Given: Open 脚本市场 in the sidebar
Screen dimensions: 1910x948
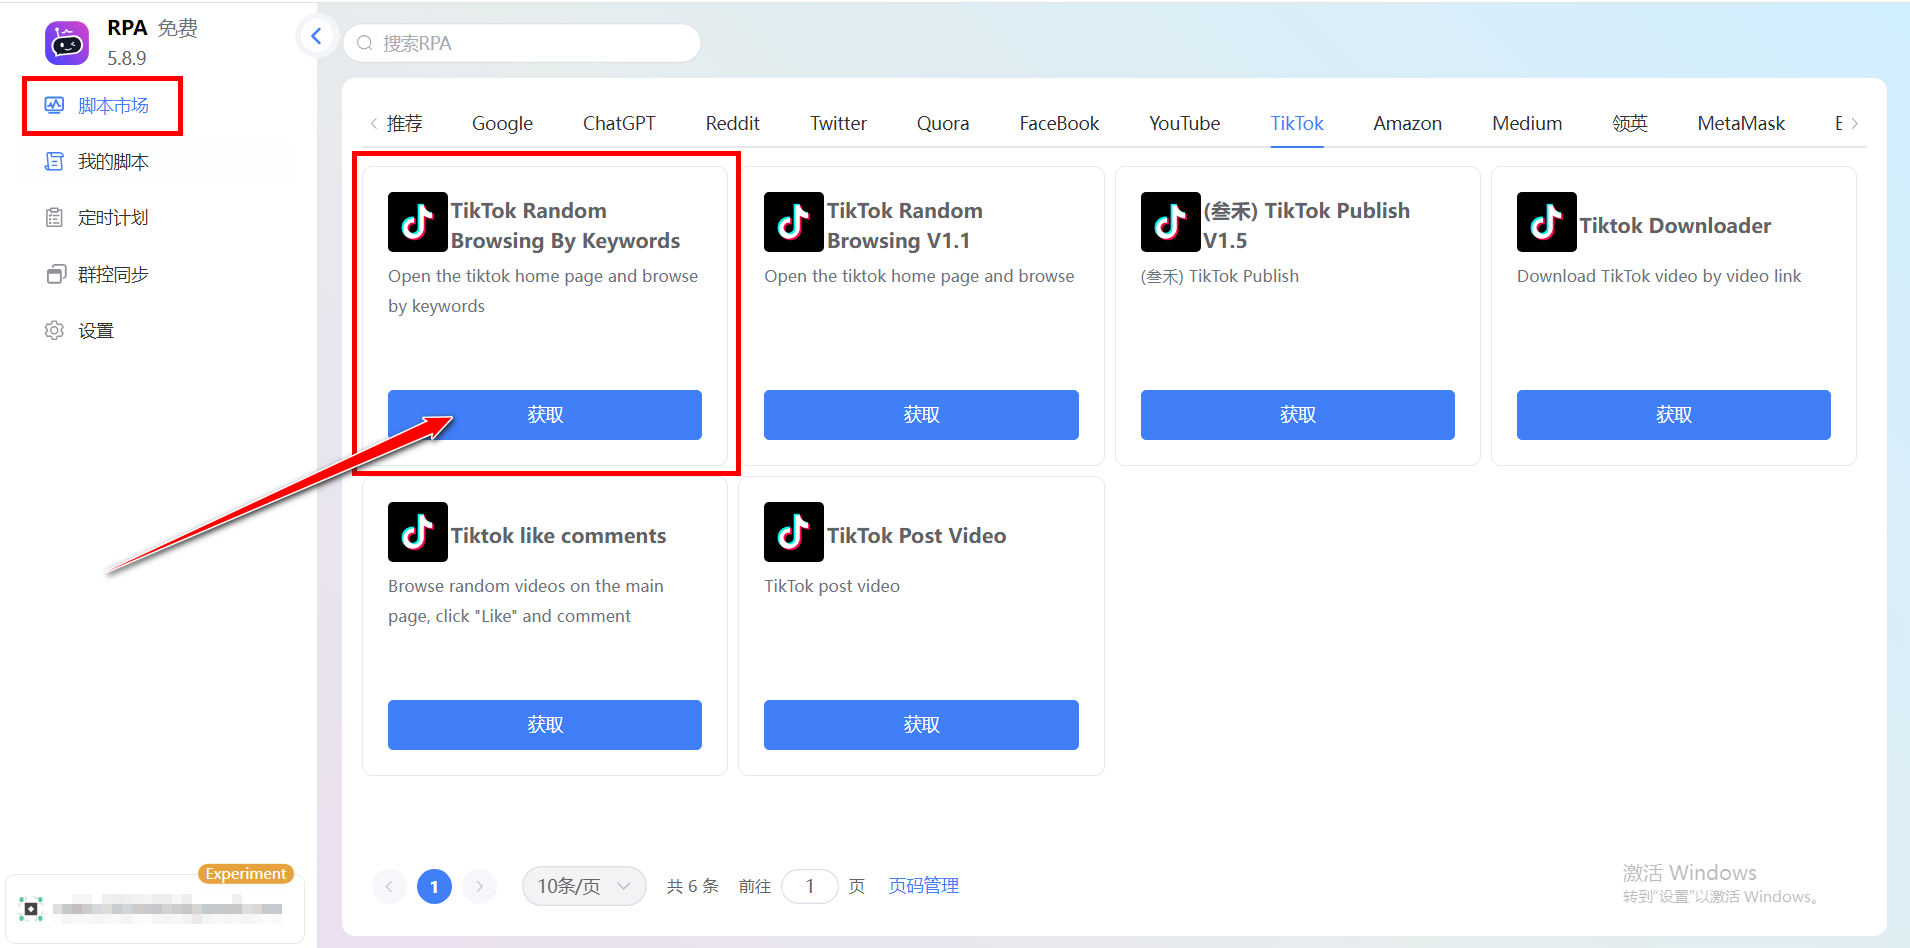Looking at the screenshot, I should (113, 105).
